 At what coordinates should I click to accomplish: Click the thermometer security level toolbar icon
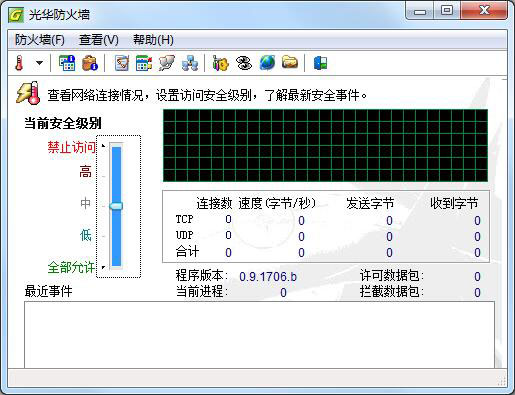19,63
